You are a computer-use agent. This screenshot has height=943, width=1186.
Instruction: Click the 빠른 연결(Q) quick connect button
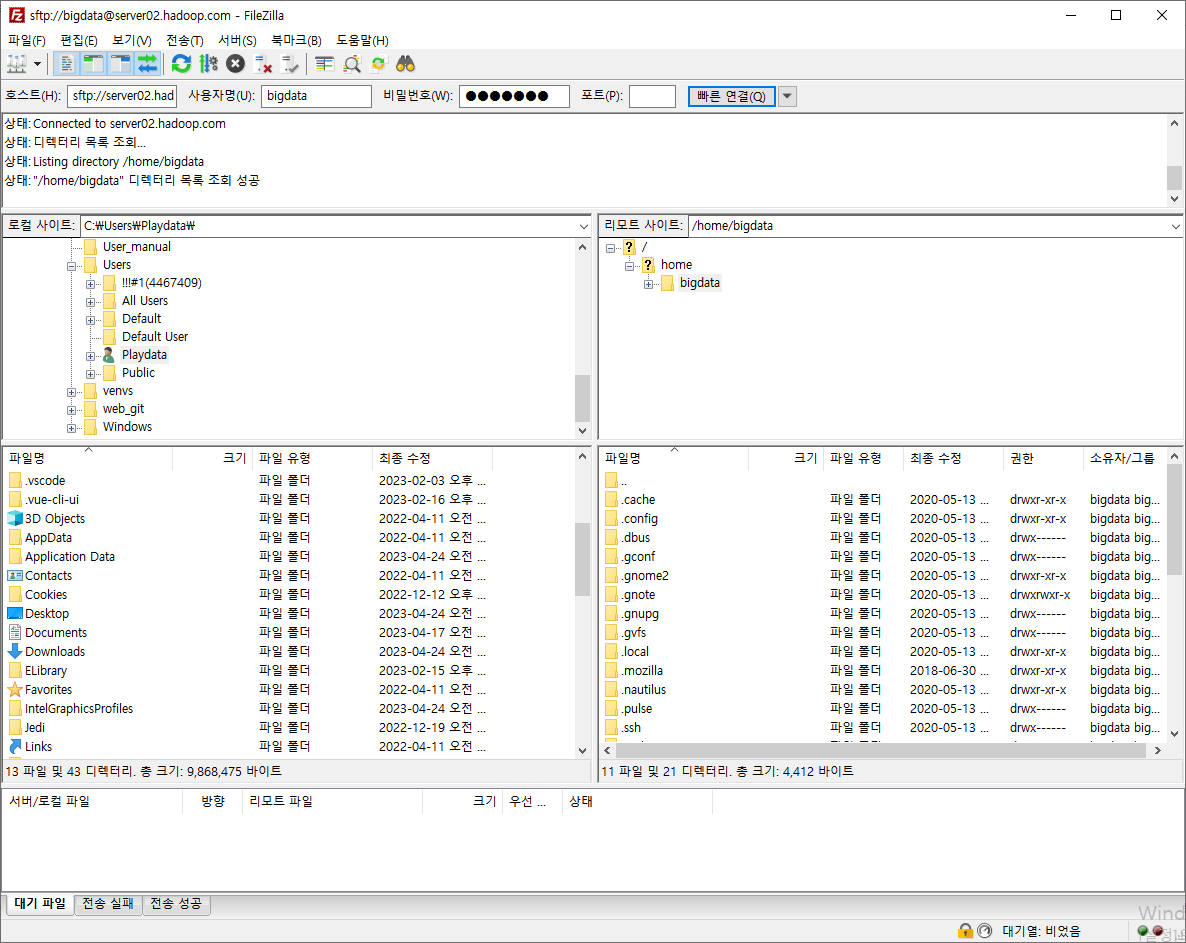(x=731, y=96)
